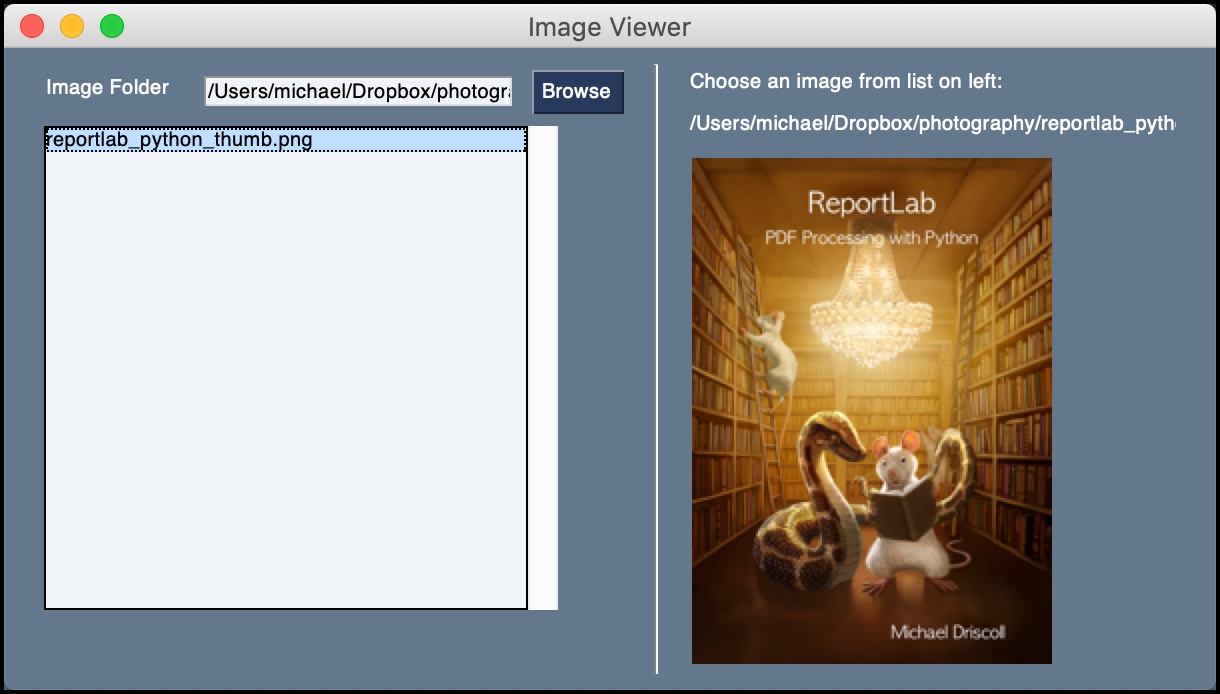Click the image preview thumbnail
Image resolution: width=1220 pixels, height=694 pixels.
(x=871, y=410)
